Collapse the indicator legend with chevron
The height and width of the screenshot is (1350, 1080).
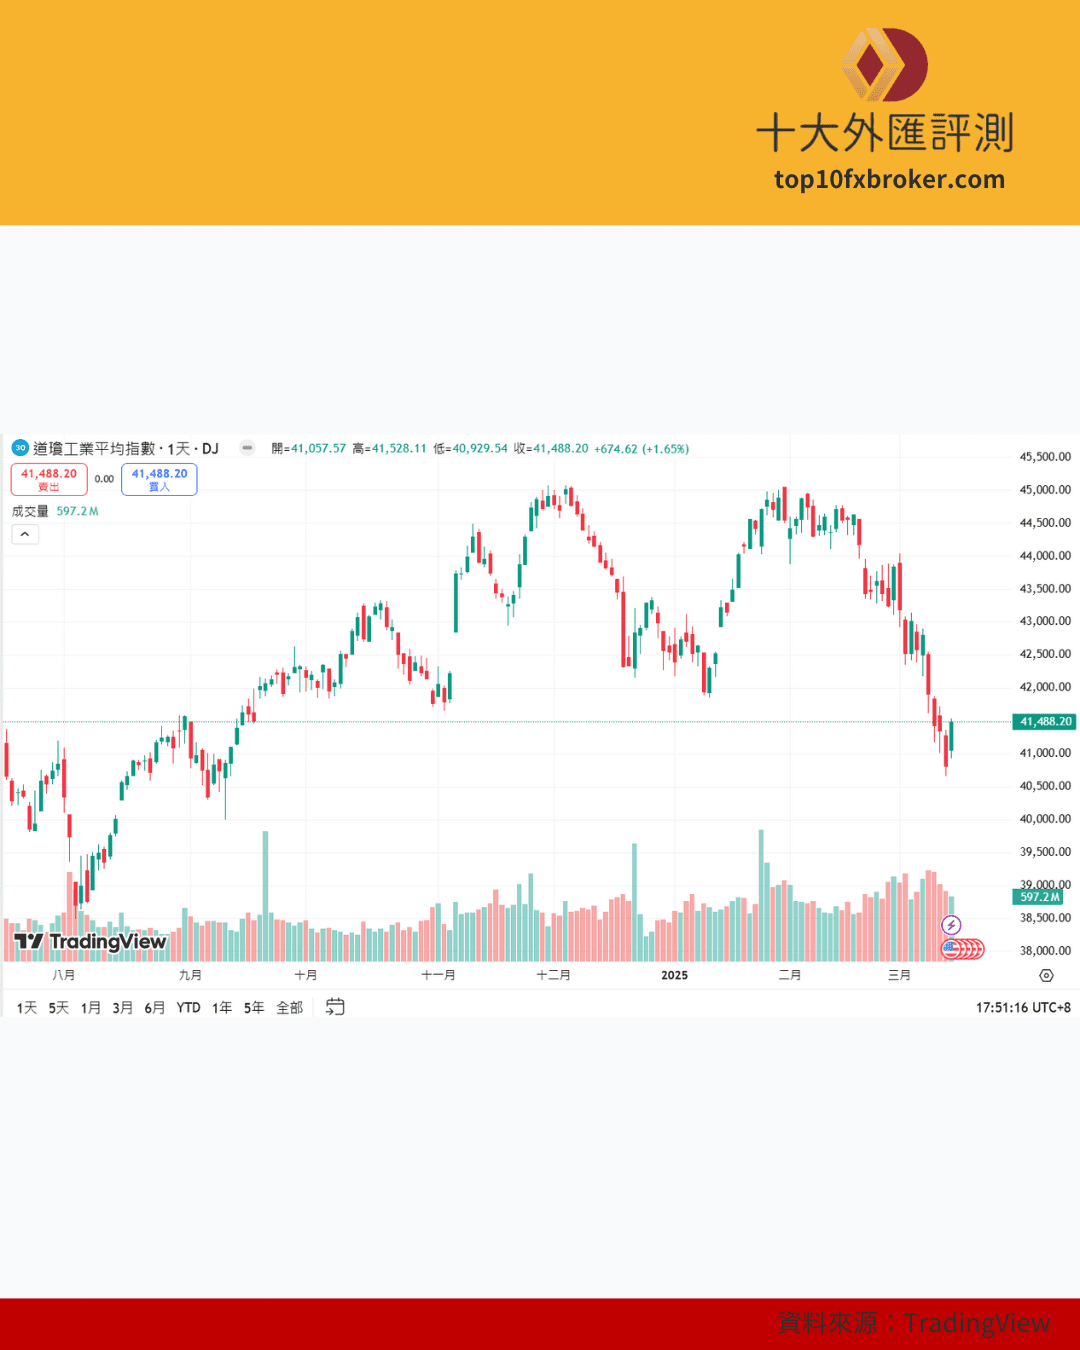pos(25,534)
